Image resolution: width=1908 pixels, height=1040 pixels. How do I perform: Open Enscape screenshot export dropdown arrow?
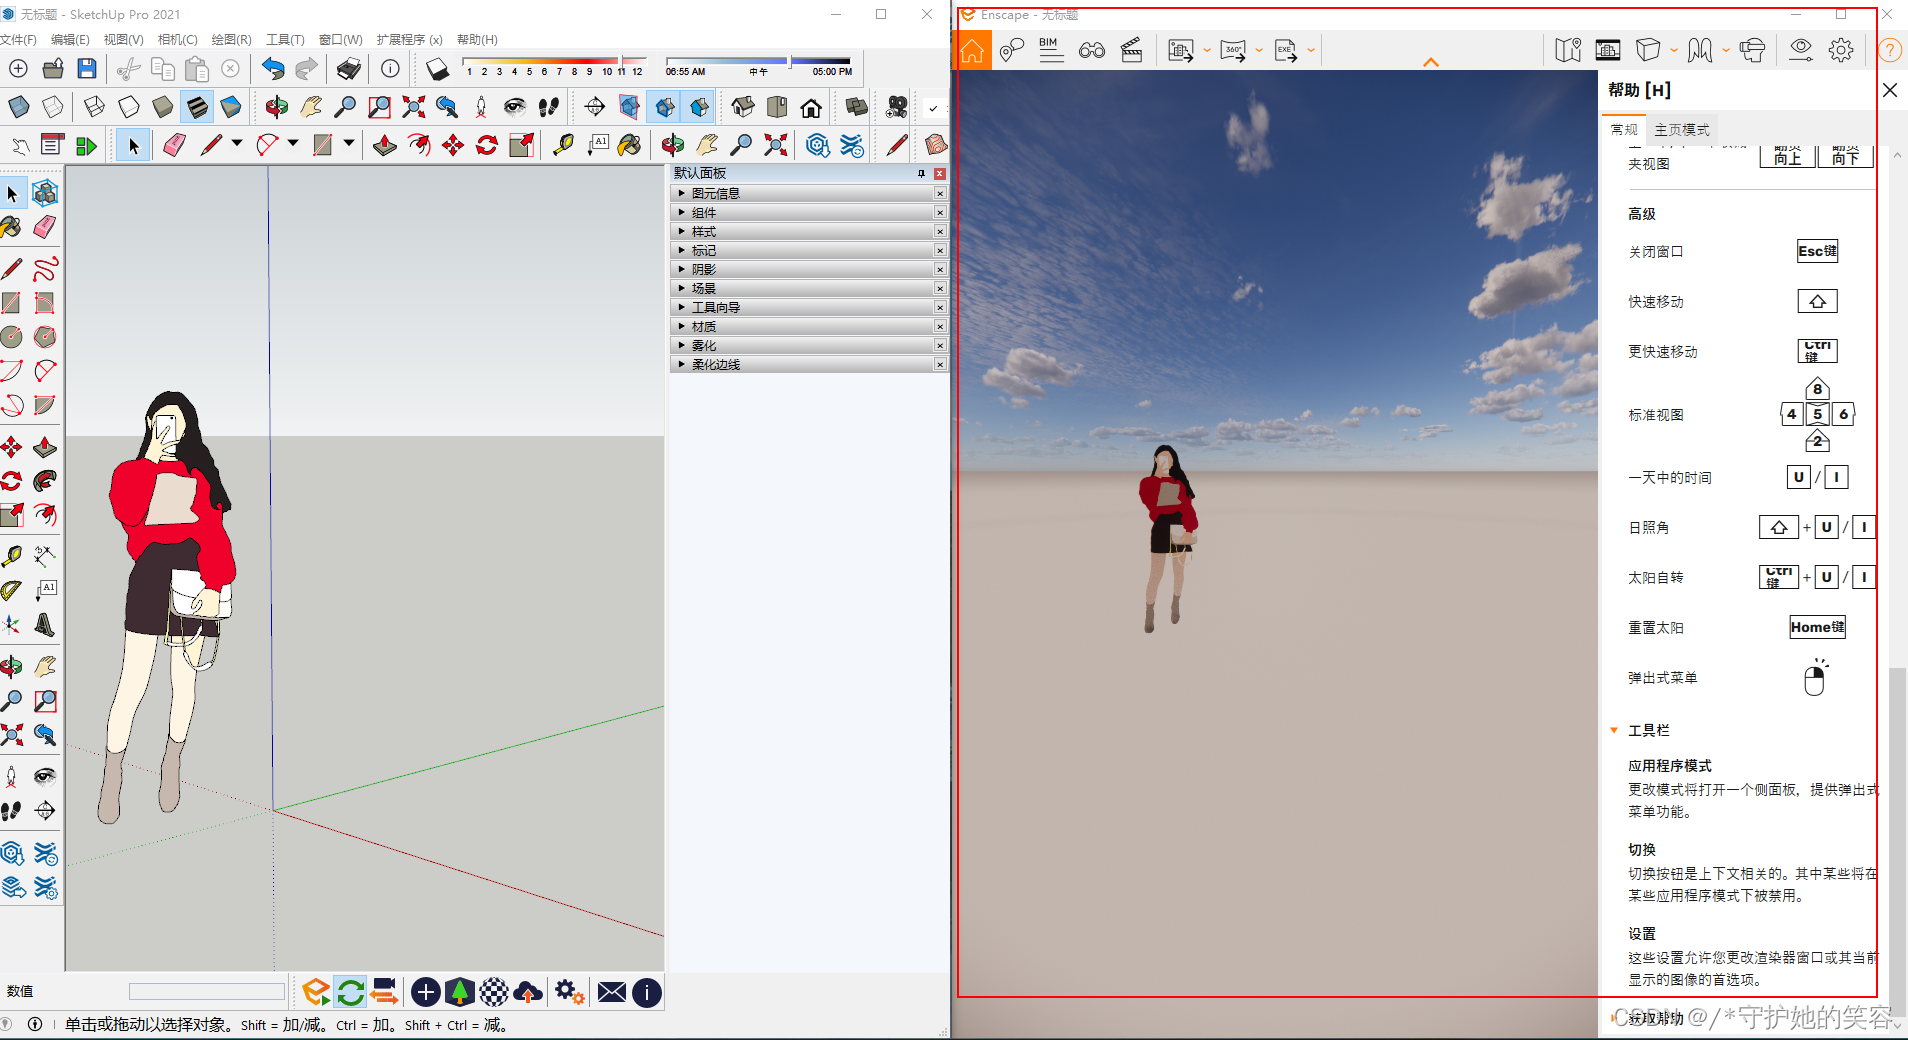(1207, 50)
